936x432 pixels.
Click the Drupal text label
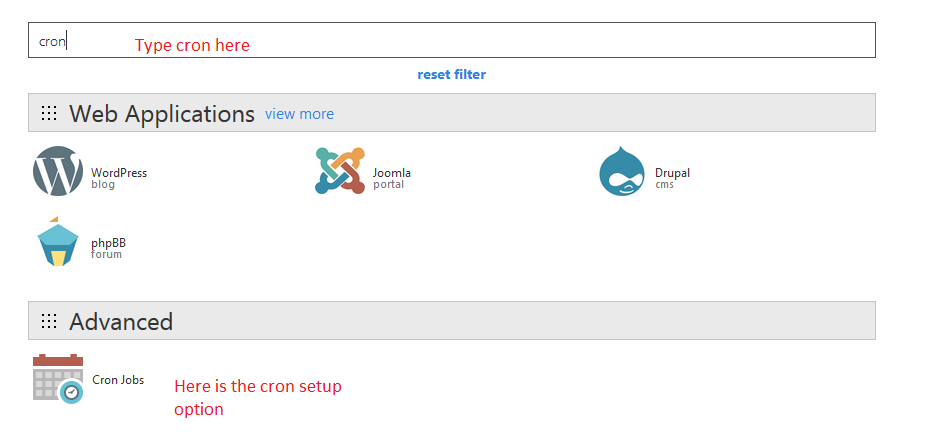673,173
